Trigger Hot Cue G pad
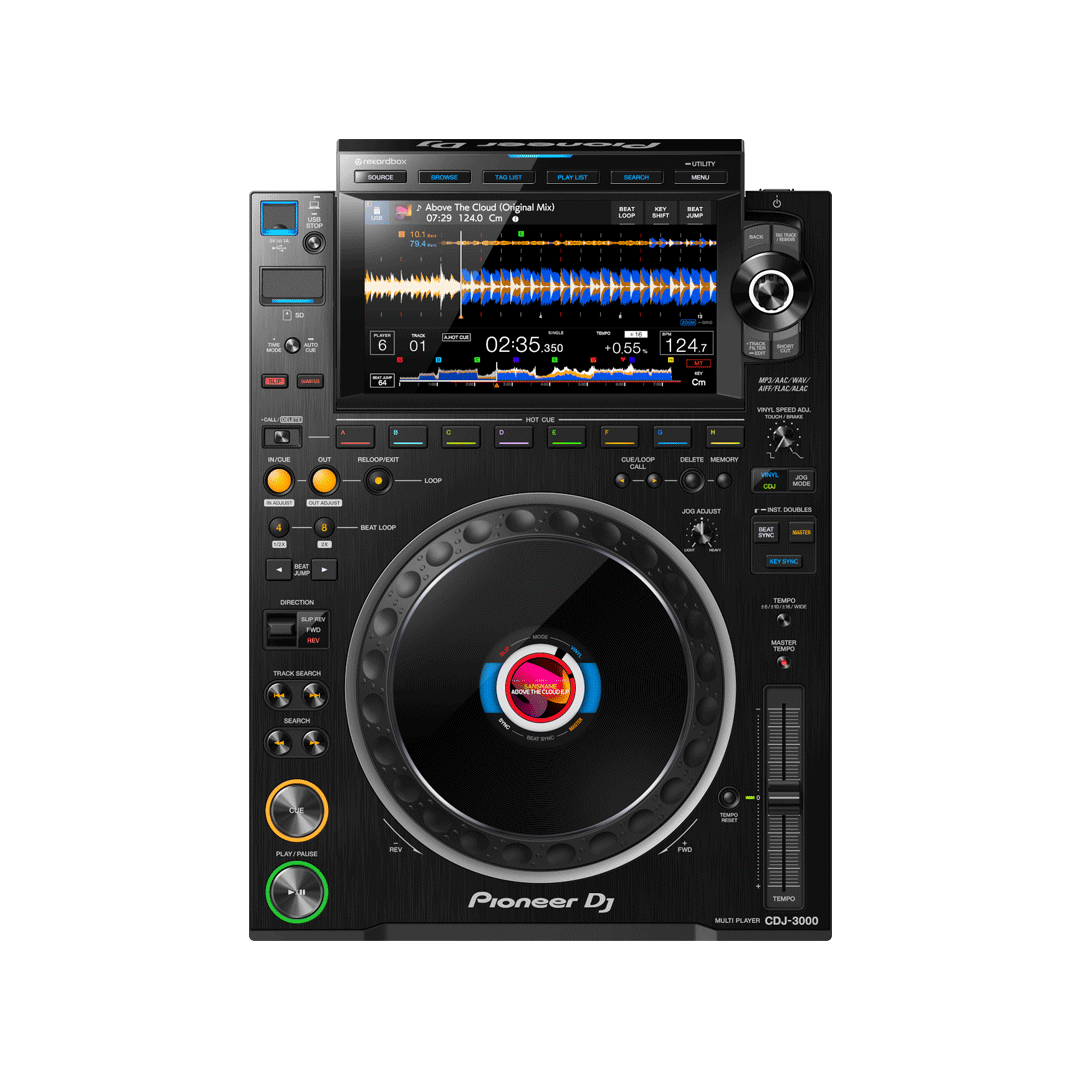Image resolution: width=1080 pixels, height=1080 pixels. [x=672, y=437]
